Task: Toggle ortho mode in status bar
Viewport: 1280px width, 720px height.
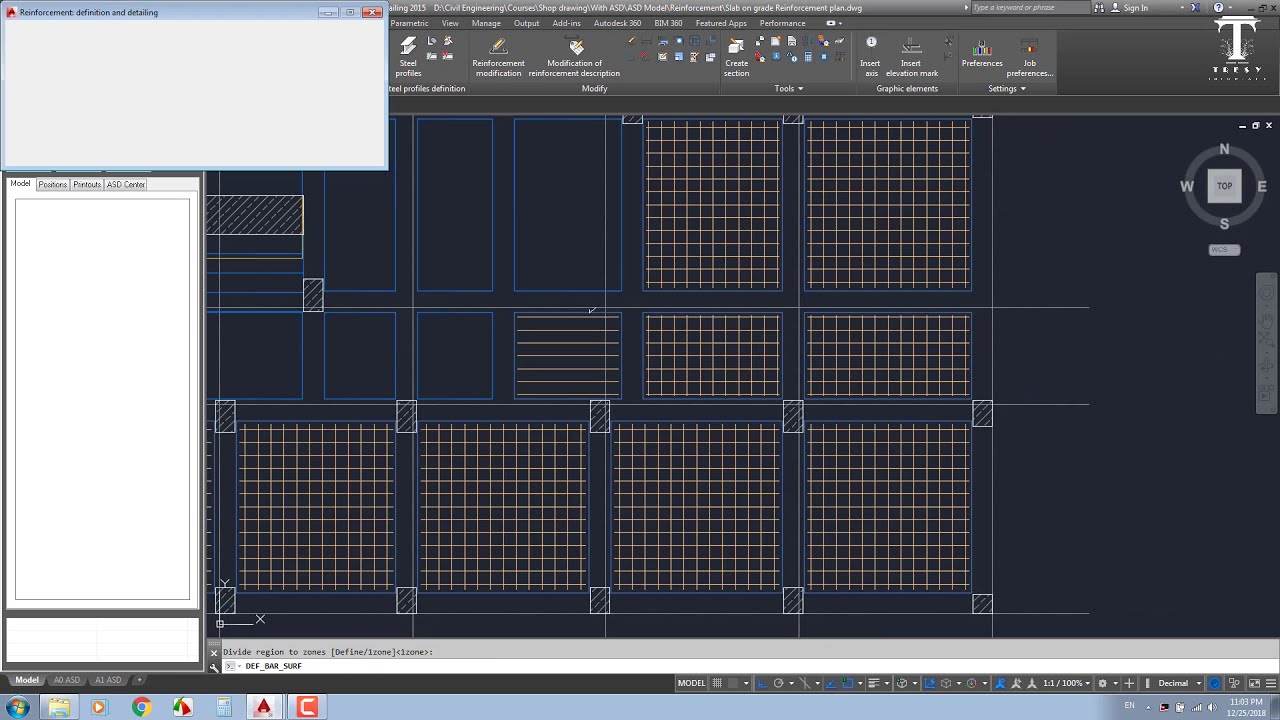Action: [761, 683]
